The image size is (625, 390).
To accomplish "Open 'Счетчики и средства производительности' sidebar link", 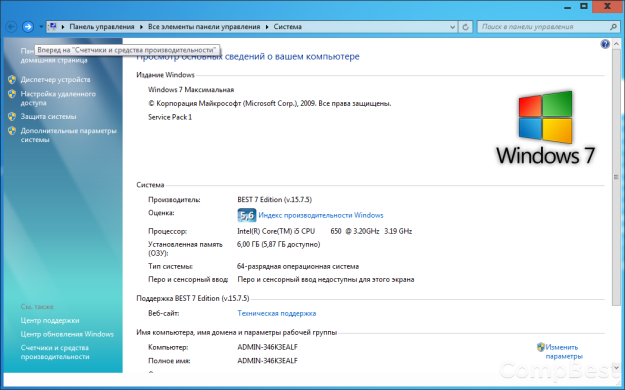I will point(55,352).
